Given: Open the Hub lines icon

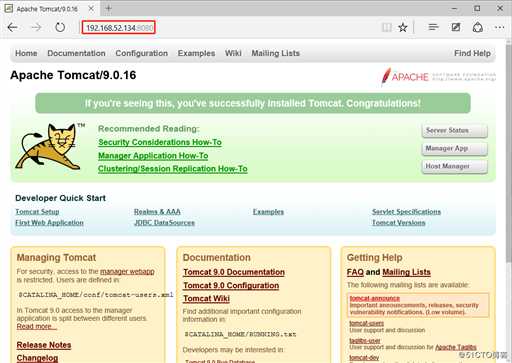Looking at the screenshot, I should click(433, 27).
